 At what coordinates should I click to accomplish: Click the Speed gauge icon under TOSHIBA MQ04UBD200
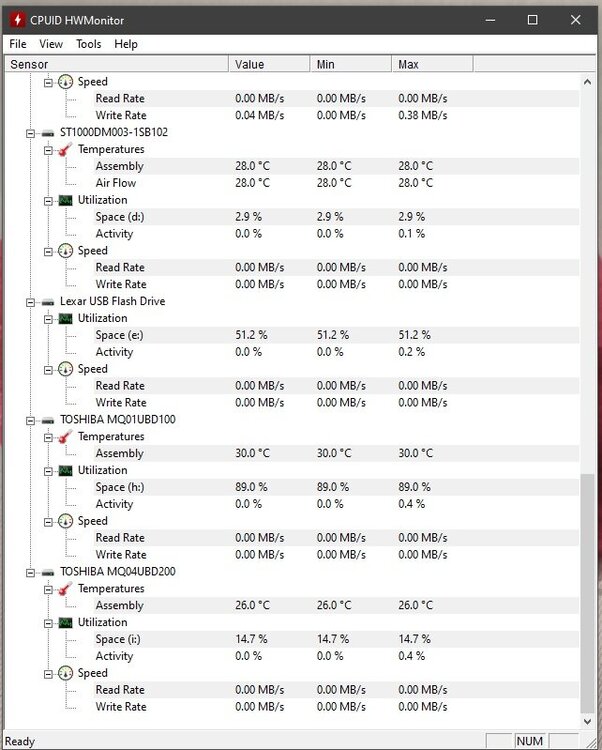[x=65, y=673]
